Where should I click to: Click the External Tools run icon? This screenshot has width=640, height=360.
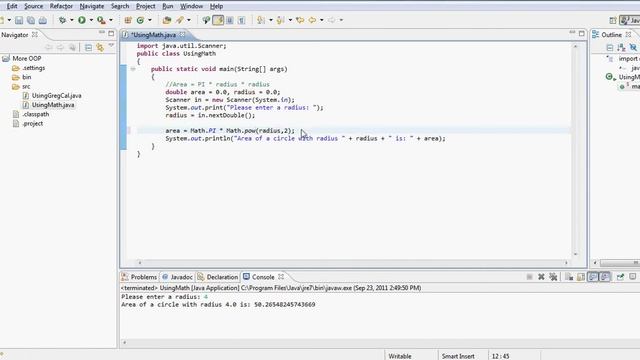(x=101, y=20)
